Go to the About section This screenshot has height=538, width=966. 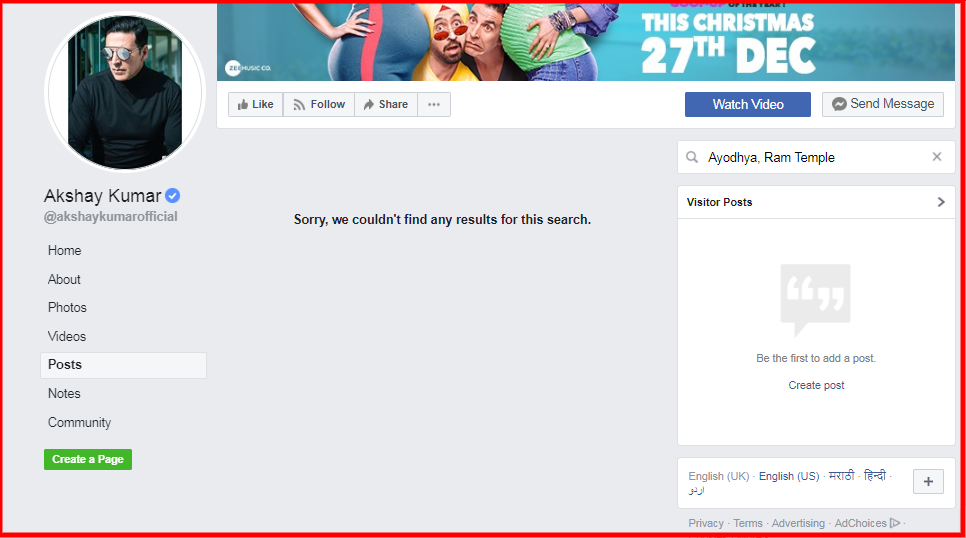(x=64, y=279)
